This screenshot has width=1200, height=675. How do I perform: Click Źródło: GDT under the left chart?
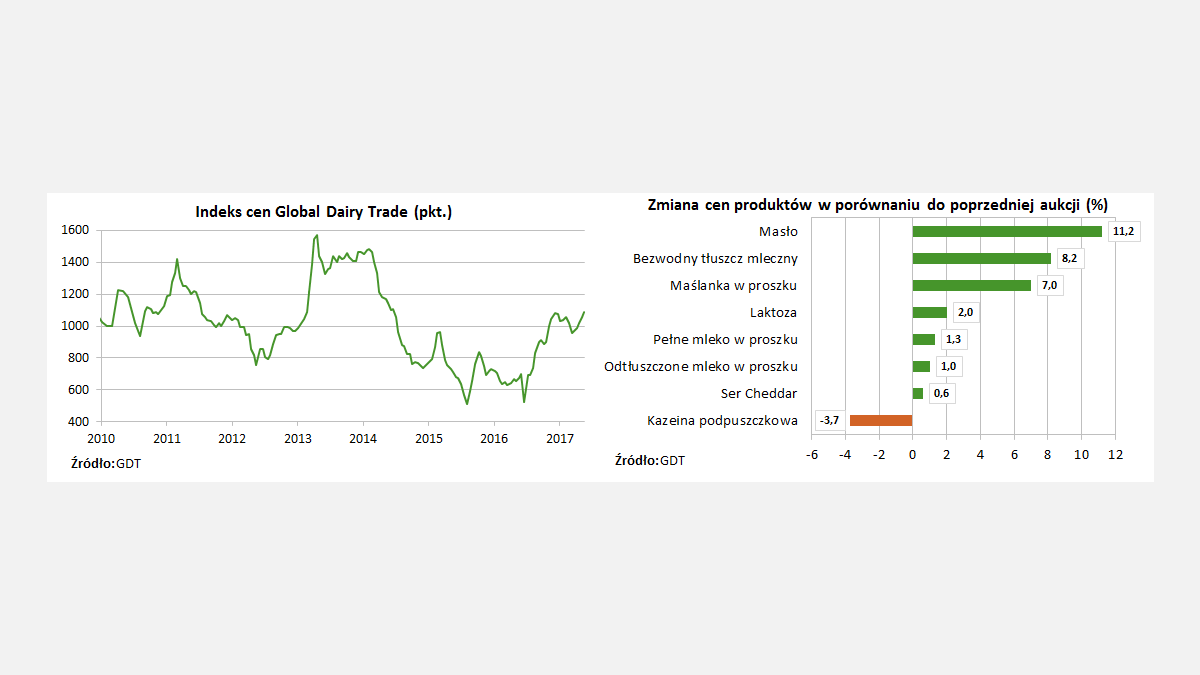coord(105,463)
